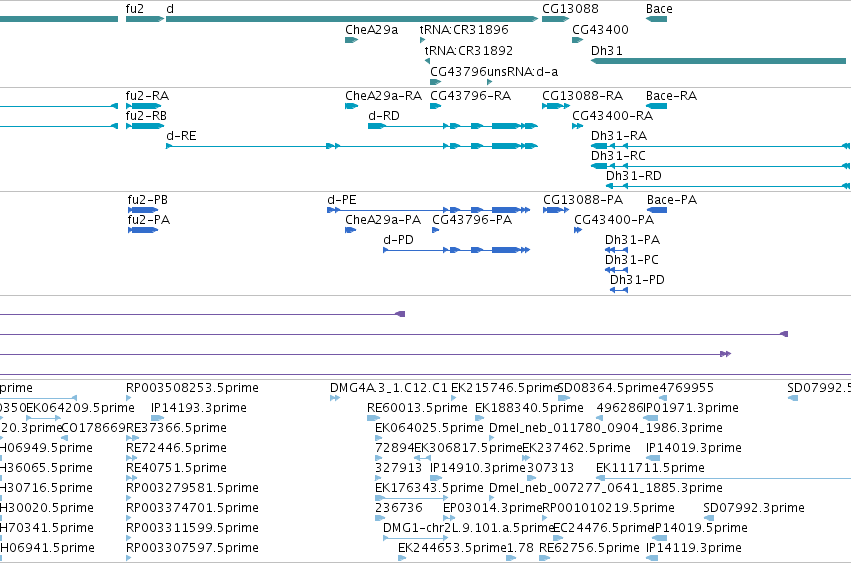
Task: Click the DMG4A3_1.C12.C1 label
Action: 389,388
